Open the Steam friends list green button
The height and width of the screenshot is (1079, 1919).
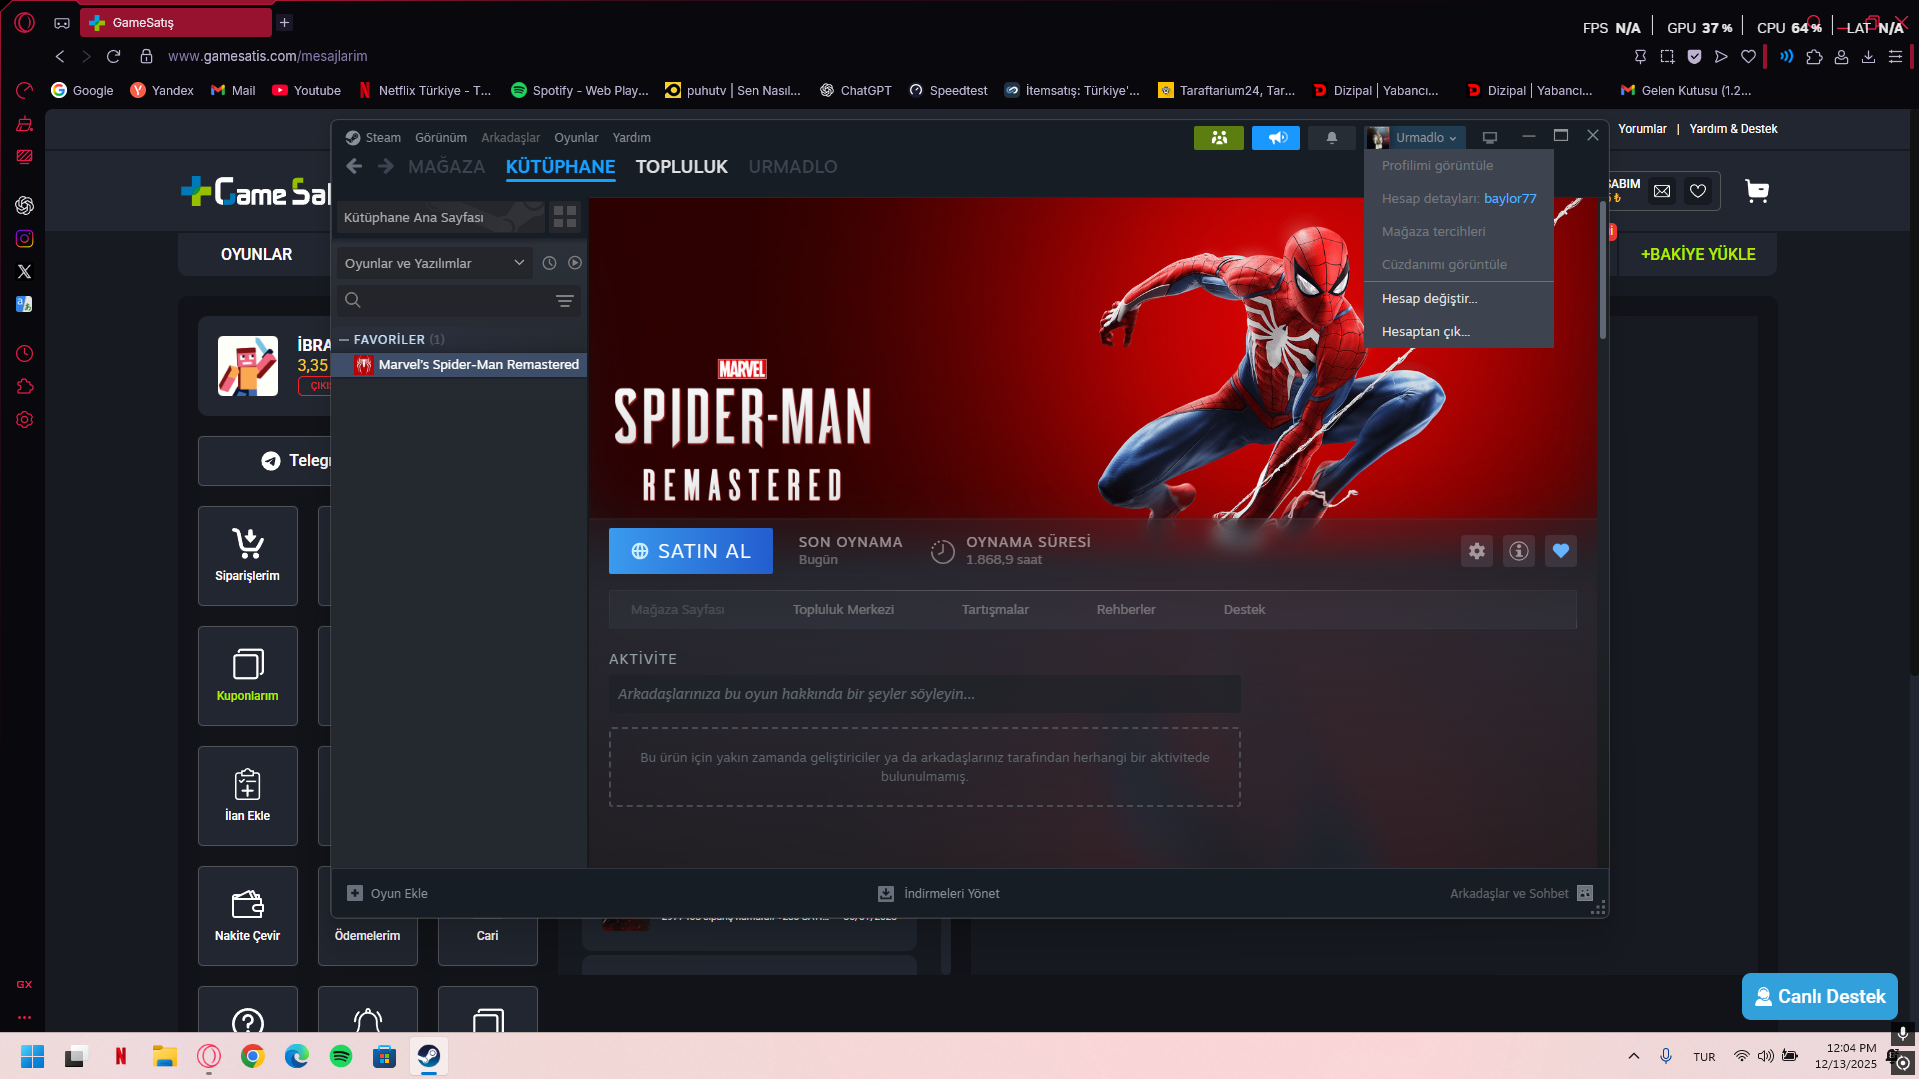[x=1218, y=138]
